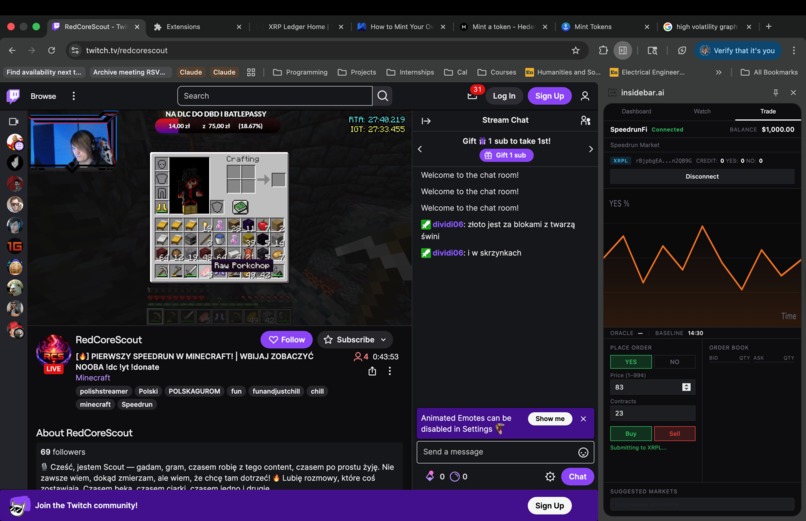Switch to the Extensions browser tab
The image size is (806, 521).
197,27
